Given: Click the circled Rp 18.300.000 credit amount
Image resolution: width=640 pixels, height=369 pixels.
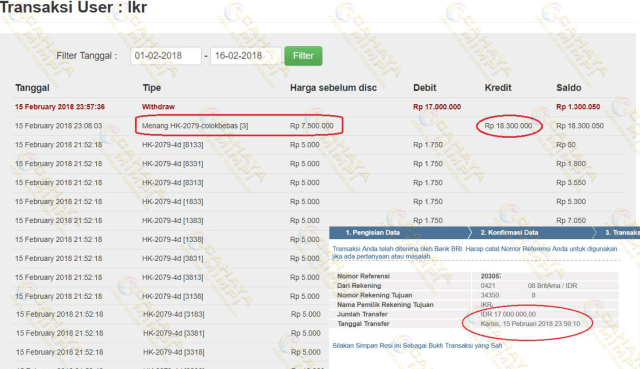Looking at the screenshot, I should [x=508, y=126].
